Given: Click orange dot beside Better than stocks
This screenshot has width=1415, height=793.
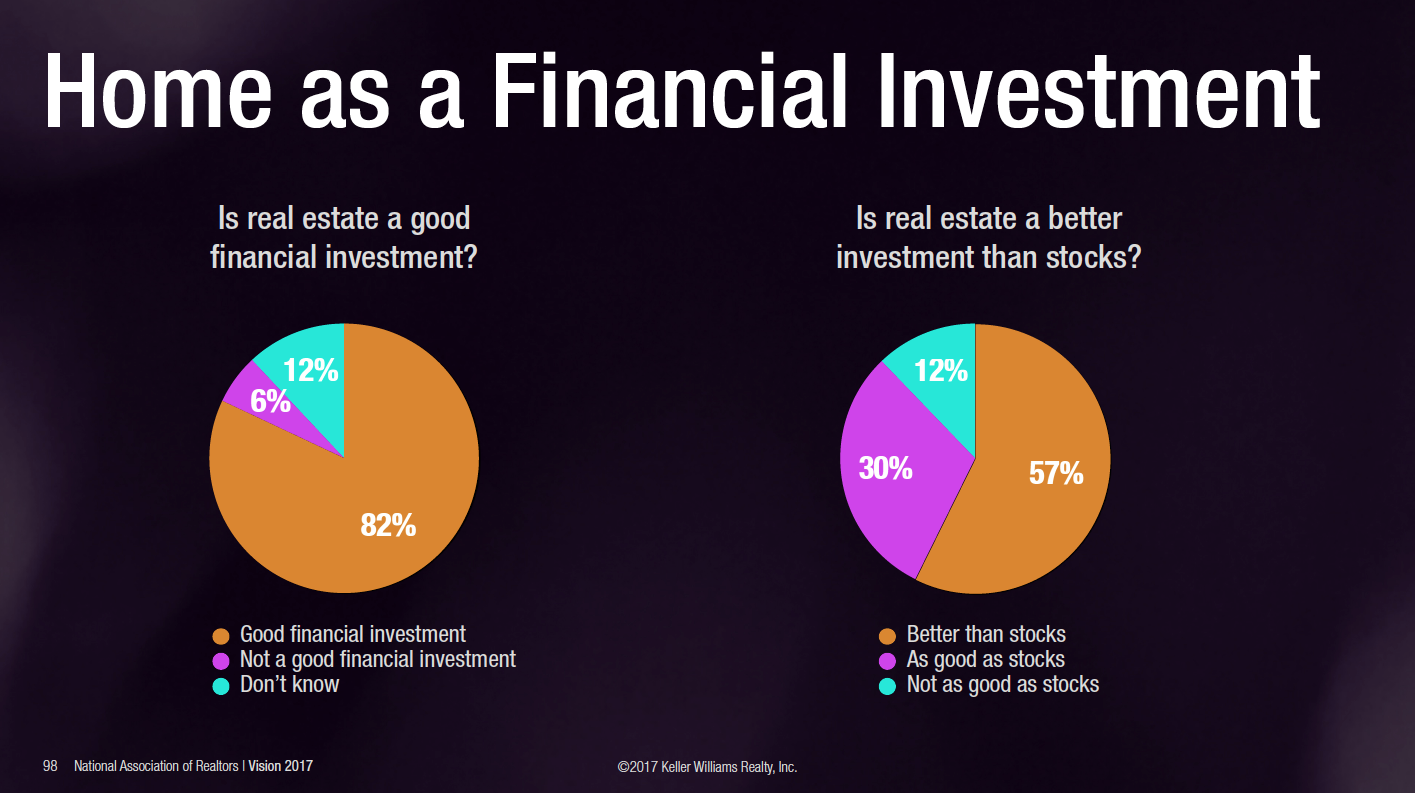Looking at the screenshot, I should pos(886,636).
